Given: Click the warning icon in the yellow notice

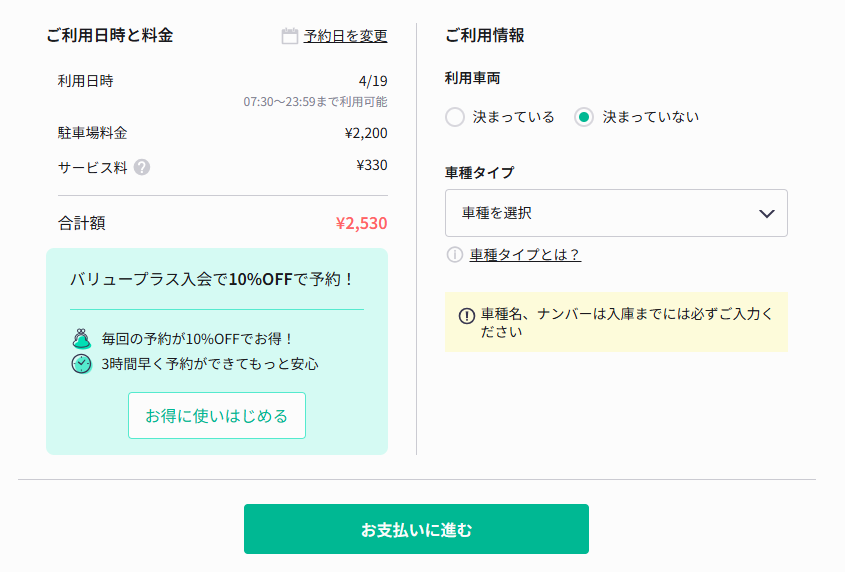Looking at the screenshot, I should coord(467,316).
